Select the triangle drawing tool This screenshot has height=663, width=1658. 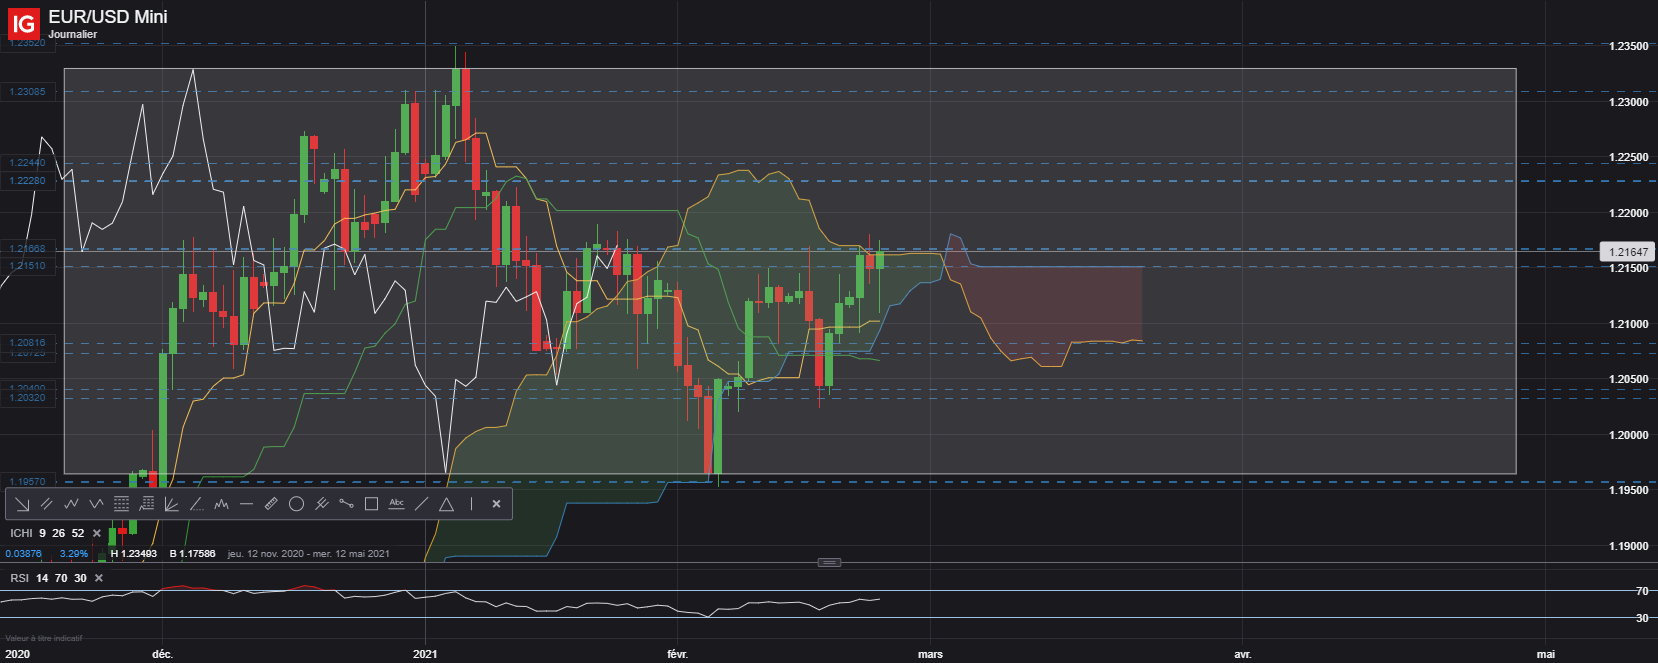click(446, 504)
